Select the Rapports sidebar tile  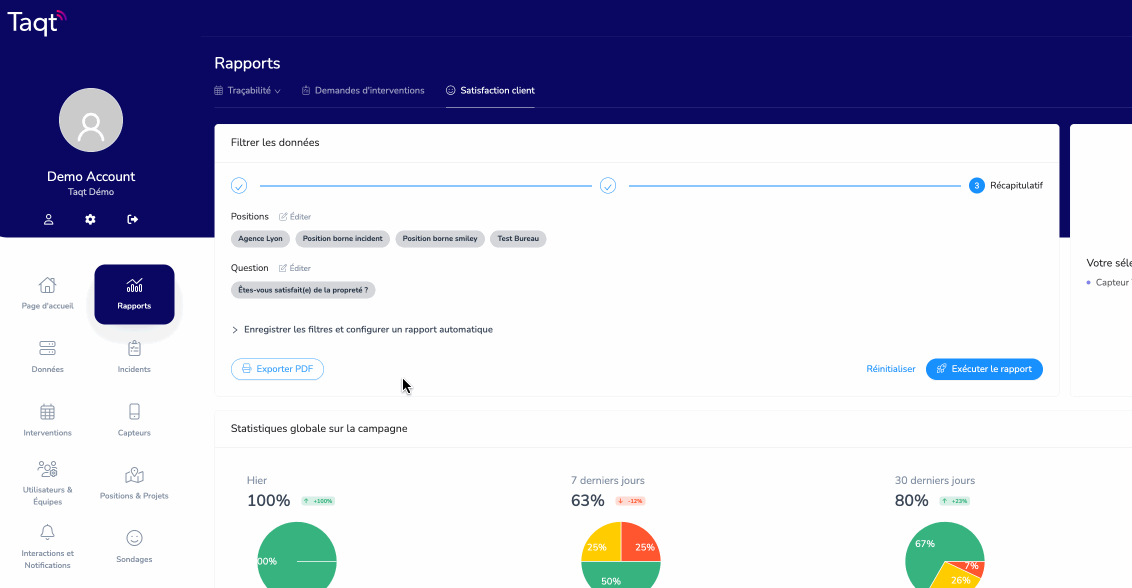coord(134,294)
